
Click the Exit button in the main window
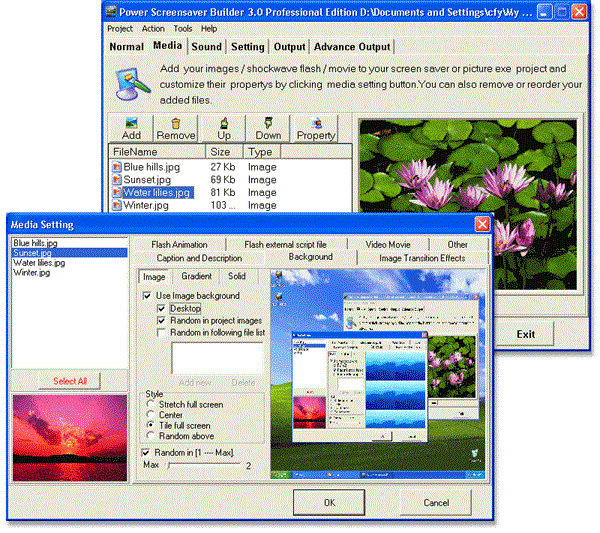[525, 334]
